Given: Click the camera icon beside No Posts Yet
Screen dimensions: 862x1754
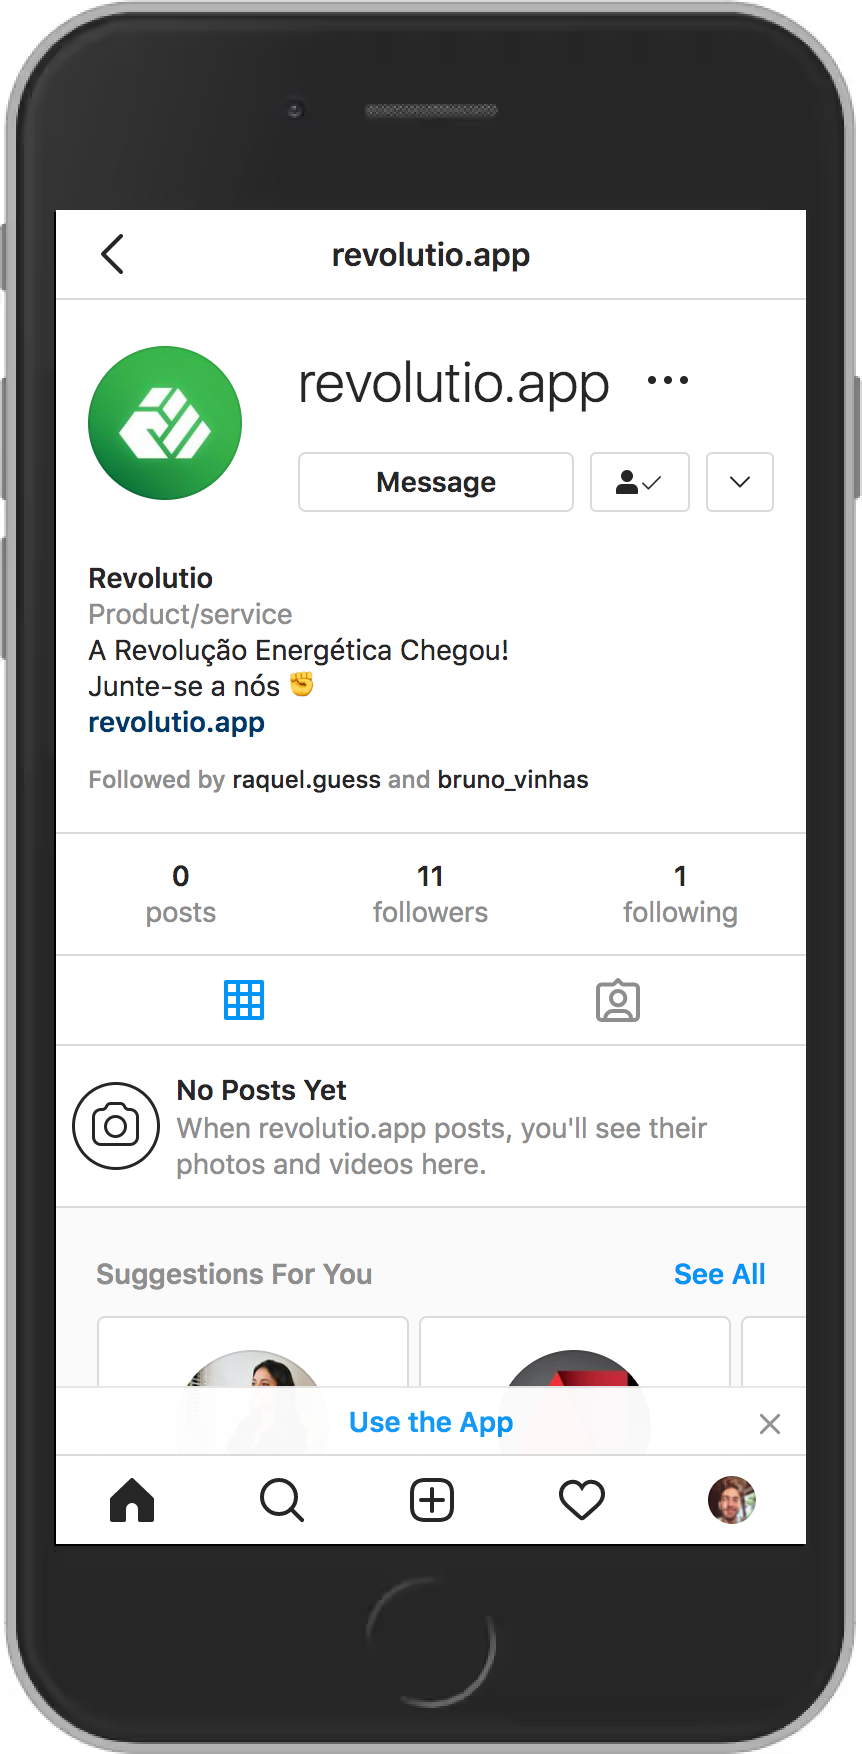Looking at the screenshot, I should click(x=116, y=1126).
